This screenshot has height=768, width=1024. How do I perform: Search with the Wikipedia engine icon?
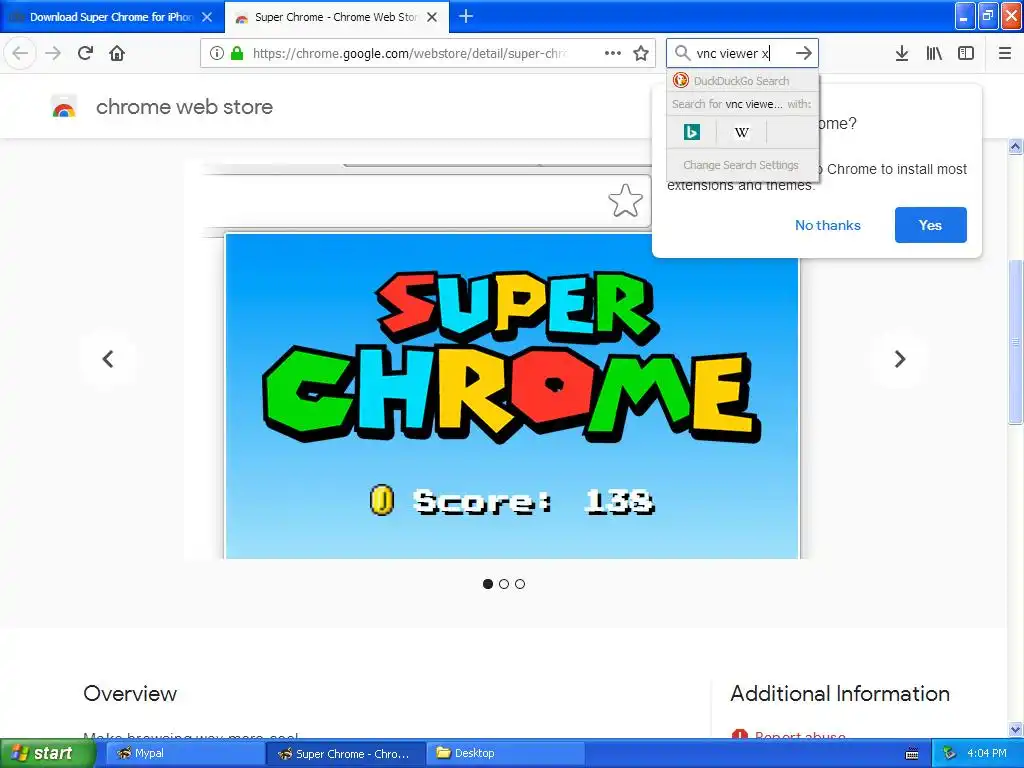click(x=741, y=132)
